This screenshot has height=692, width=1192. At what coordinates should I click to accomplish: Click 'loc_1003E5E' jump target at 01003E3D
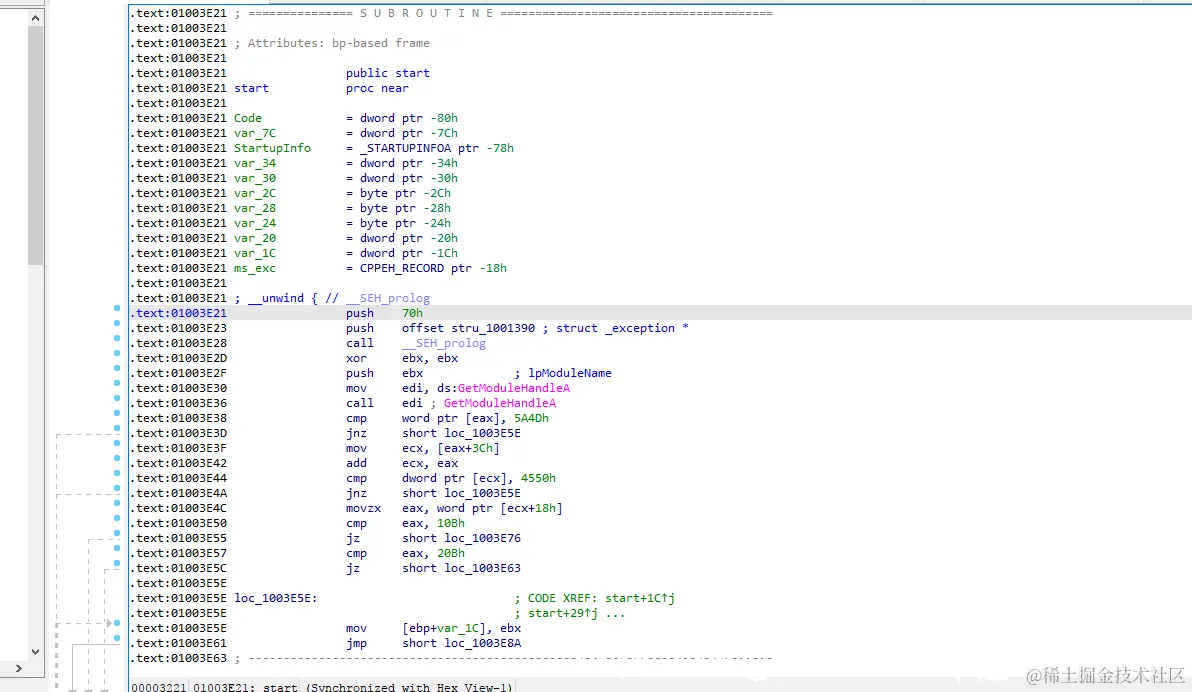coord(483,433)
